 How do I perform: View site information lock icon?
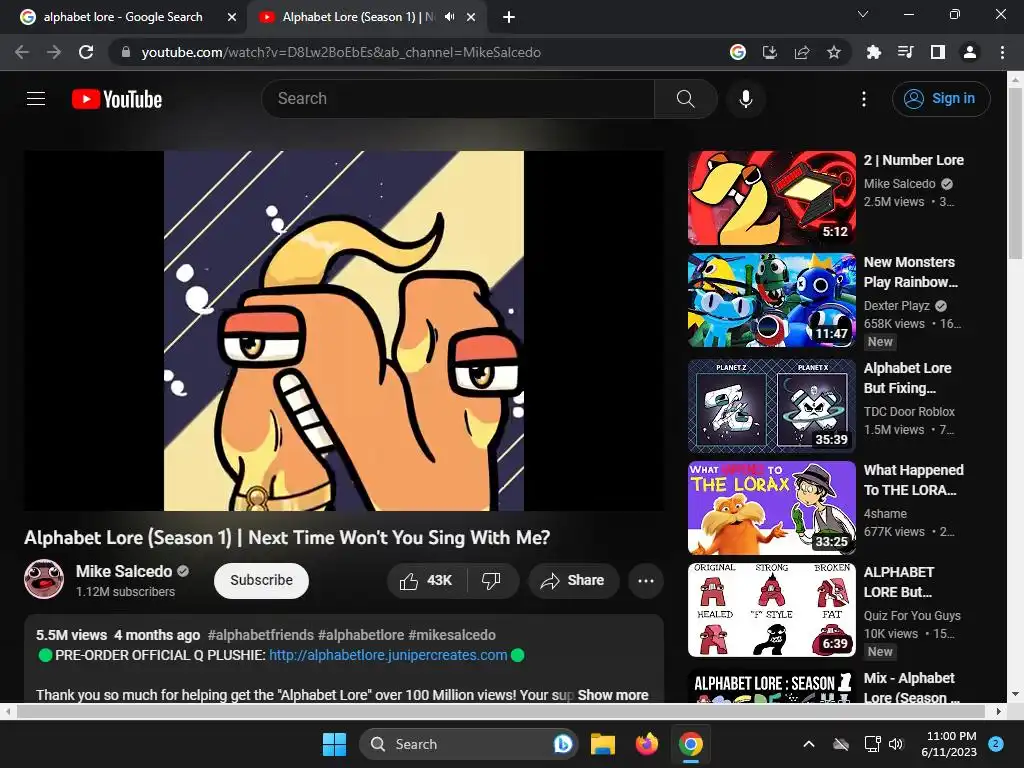[126, 52]
